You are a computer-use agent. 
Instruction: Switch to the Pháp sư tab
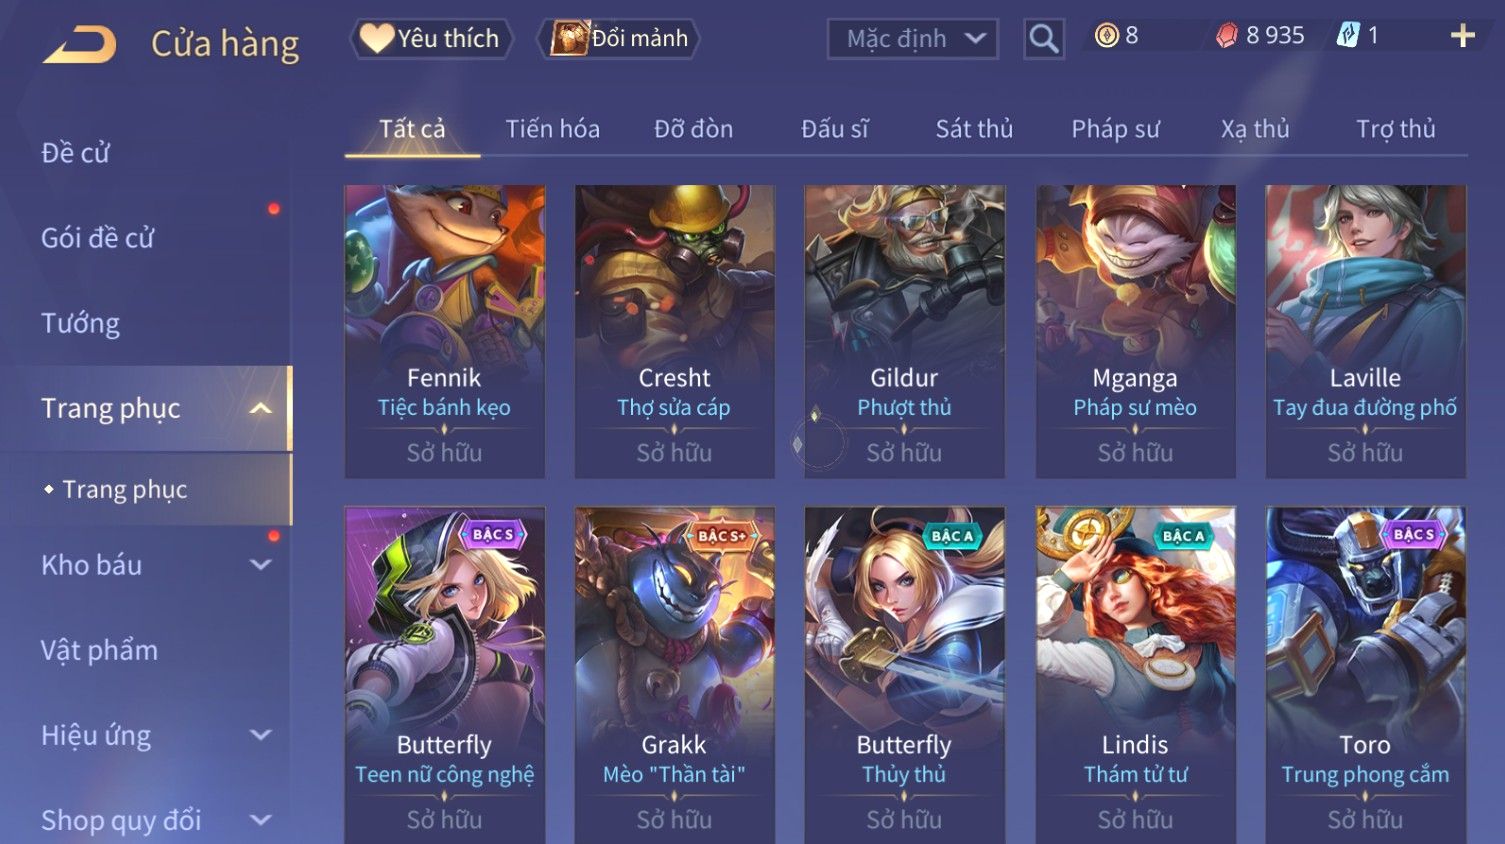[1115, 129]
